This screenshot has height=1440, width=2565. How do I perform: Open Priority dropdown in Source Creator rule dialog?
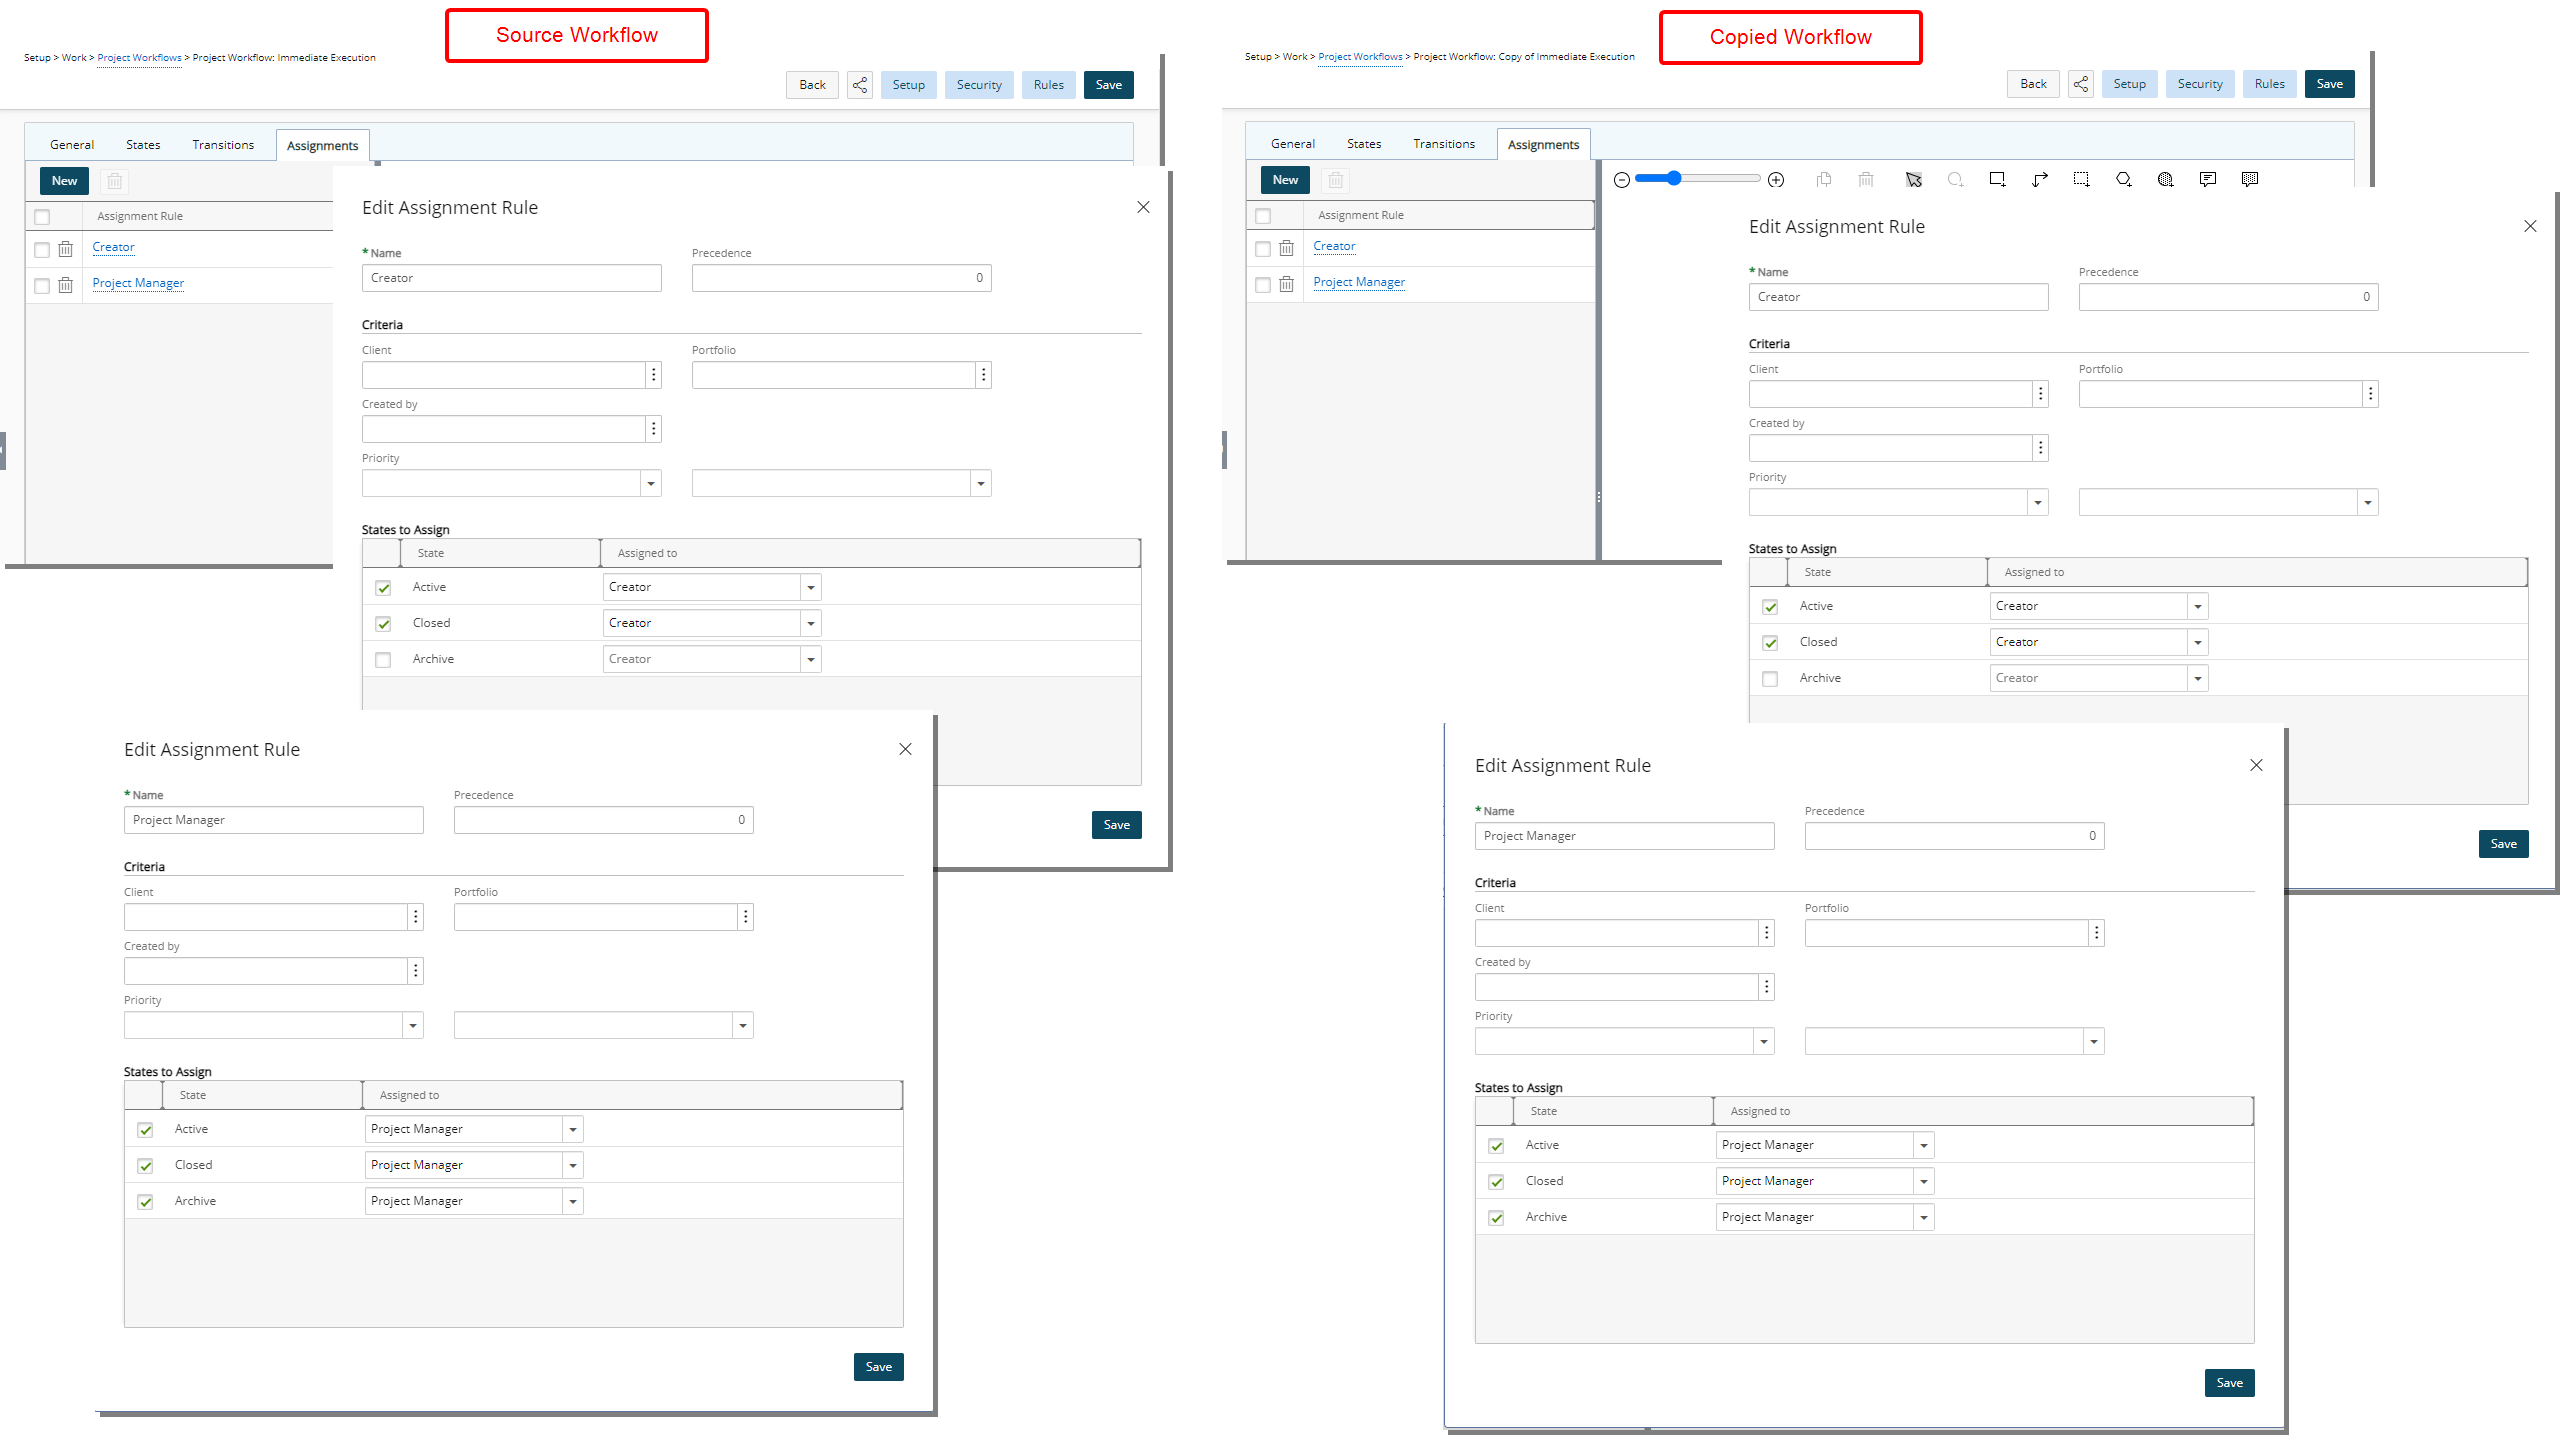tap(651, 484)
